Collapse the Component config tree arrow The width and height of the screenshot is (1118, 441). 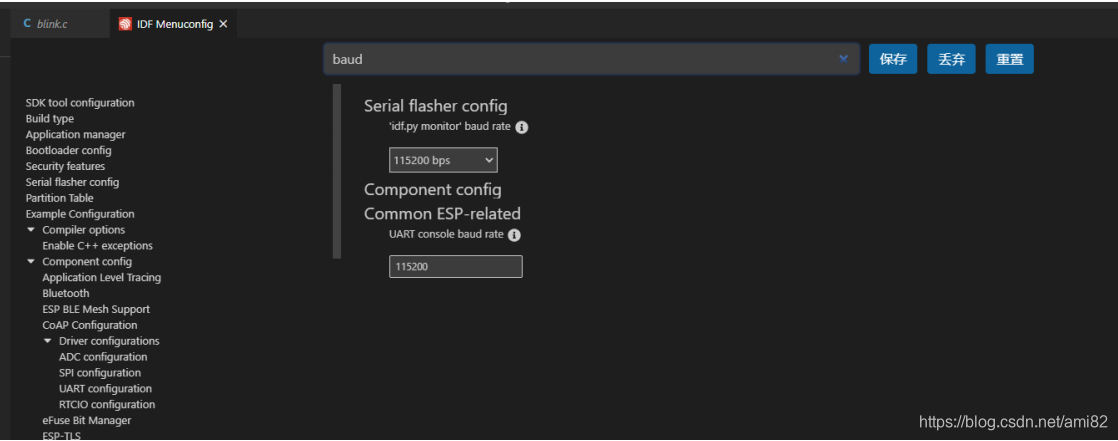31,261
